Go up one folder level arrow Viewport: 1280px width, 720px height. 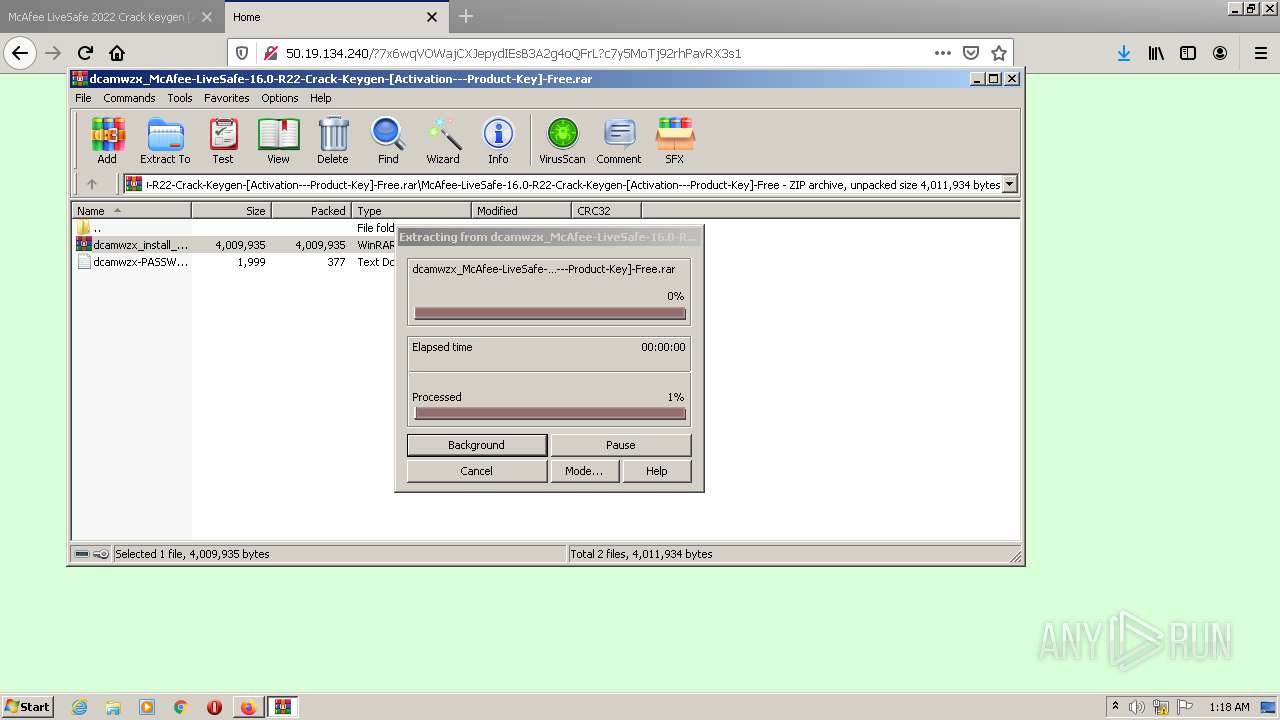click(92, 184)
